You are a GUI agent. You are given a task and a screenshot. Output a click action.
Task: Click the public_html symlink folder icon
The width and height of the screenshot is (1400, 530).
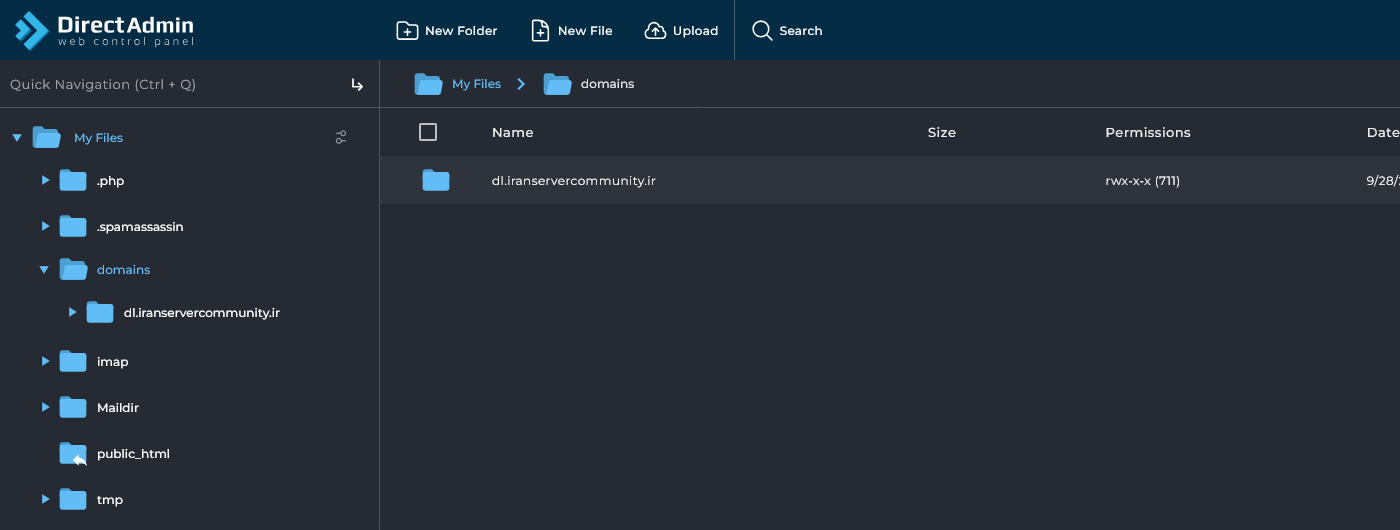[x=73, y=454]
